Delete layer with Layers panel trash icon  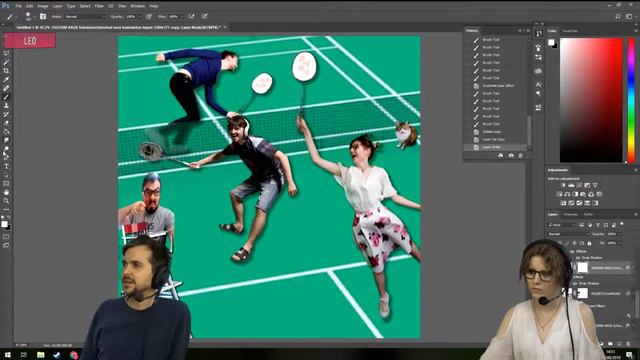(x=629, y=344)
